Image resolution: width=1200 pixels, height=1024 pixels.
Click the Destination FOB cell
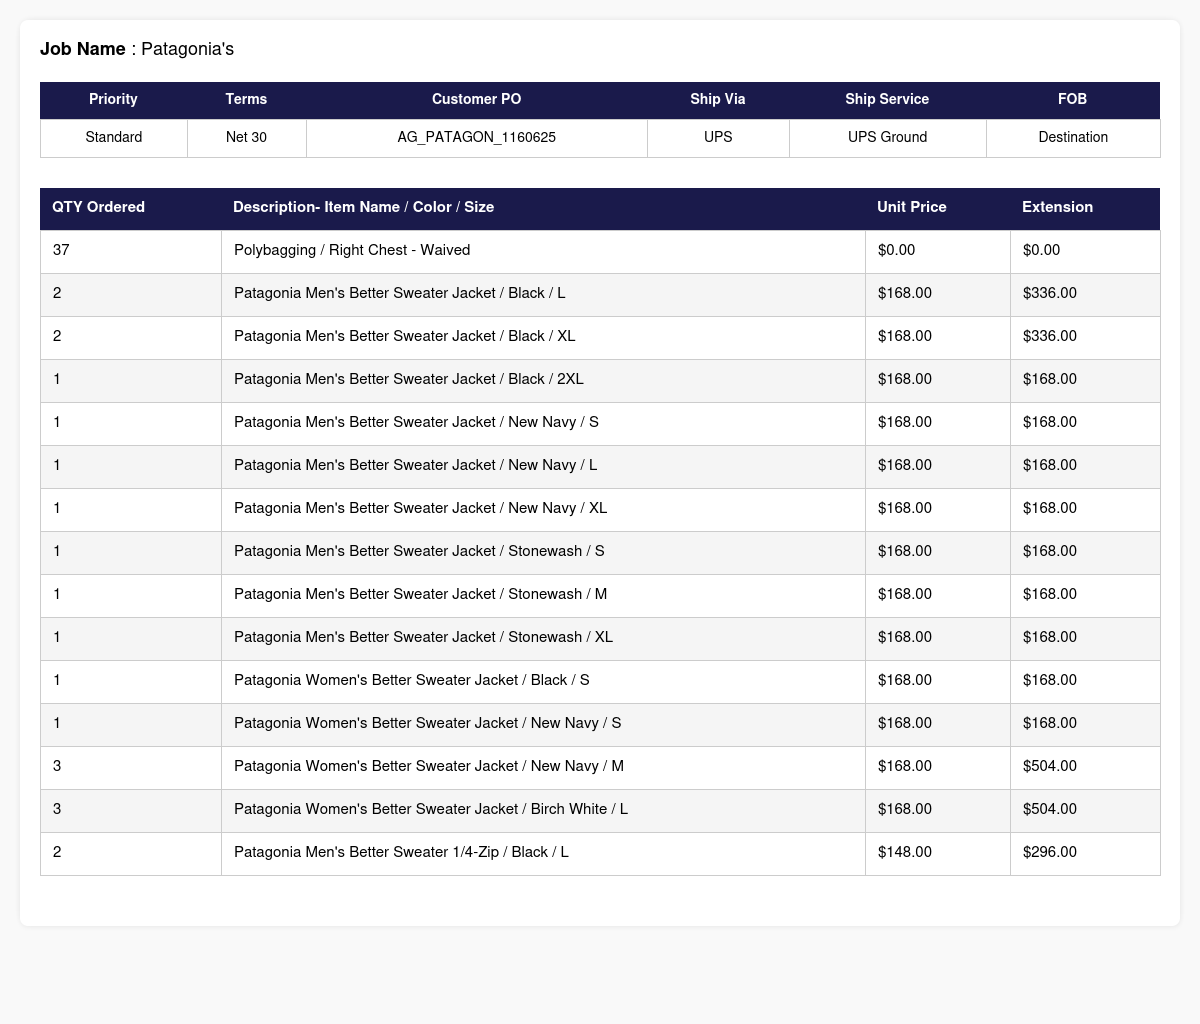click(x=1073, y=138)
